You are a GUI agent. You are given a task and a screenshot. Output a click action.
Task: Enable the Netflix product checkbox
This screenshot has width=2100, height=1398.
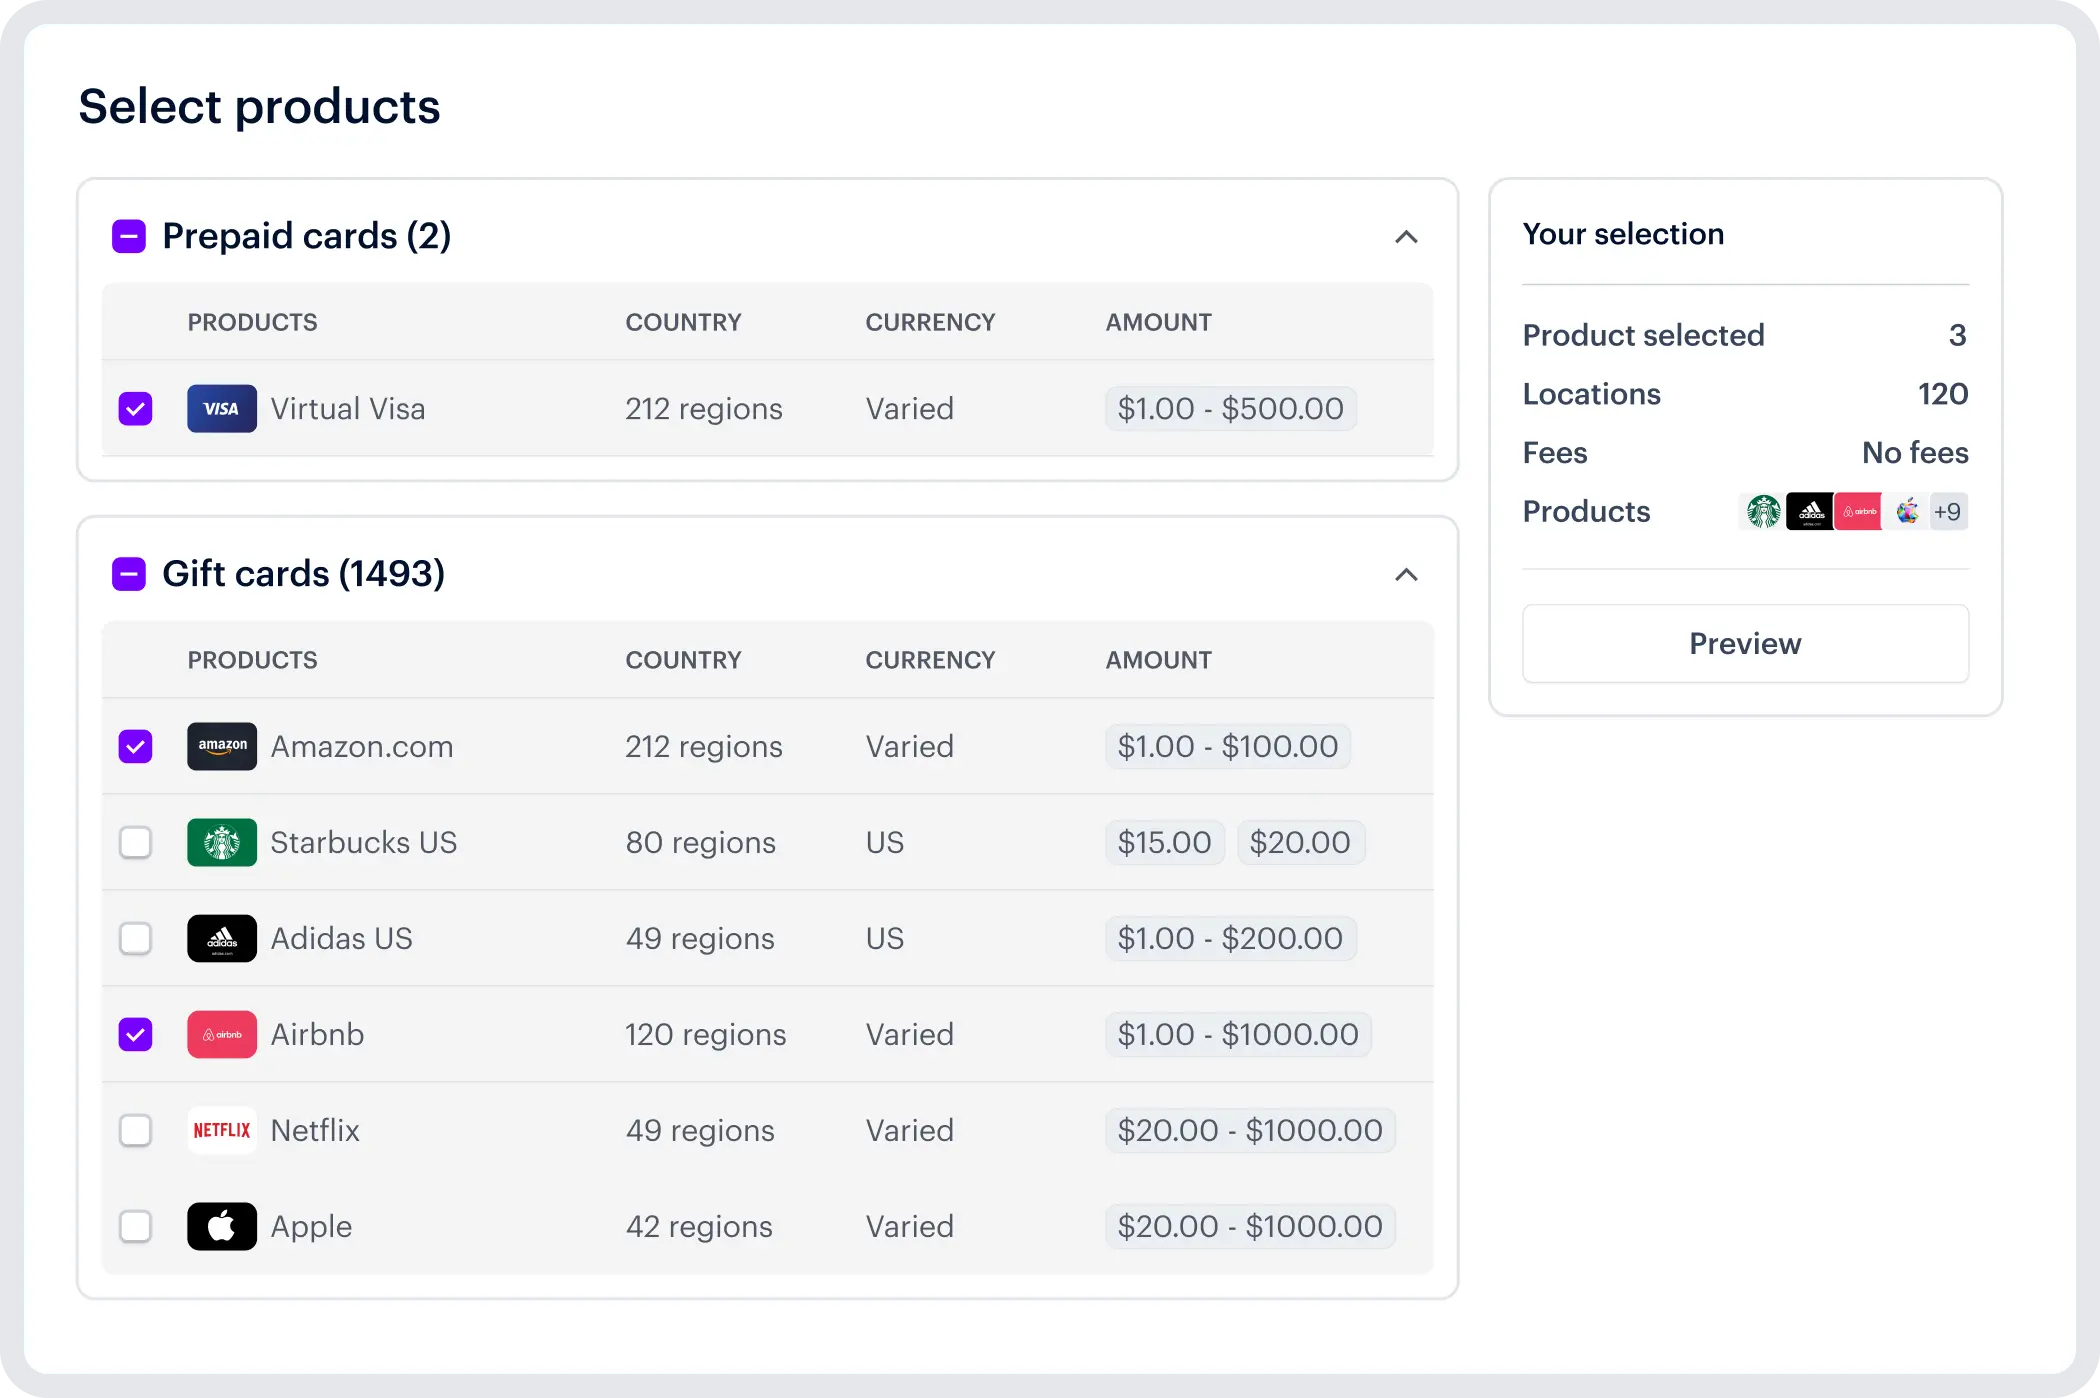(135, 1131)
